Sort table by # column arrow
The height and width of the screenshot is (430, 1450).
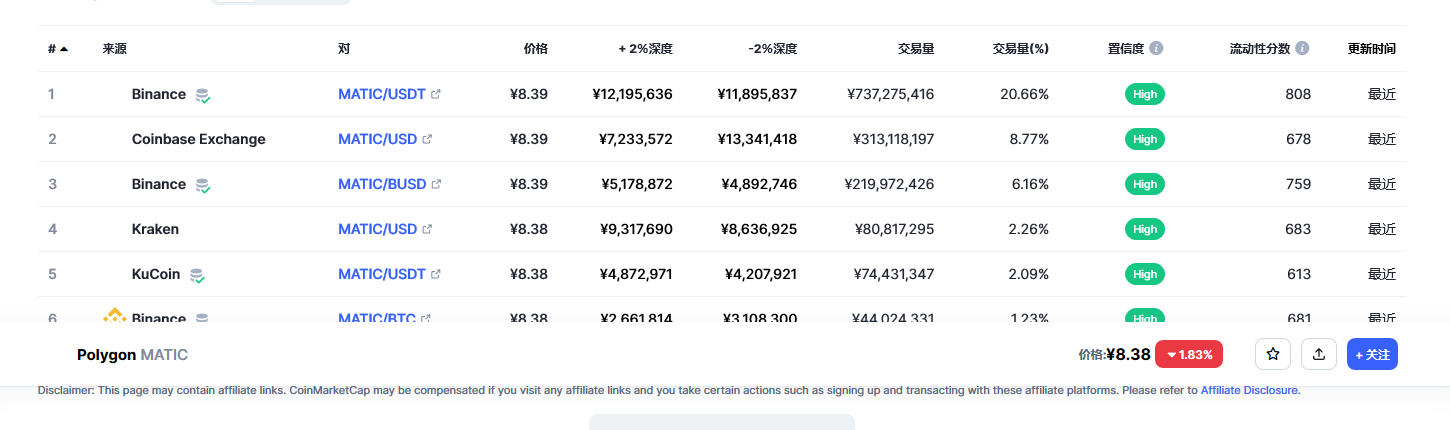click(x=64, y=48)
